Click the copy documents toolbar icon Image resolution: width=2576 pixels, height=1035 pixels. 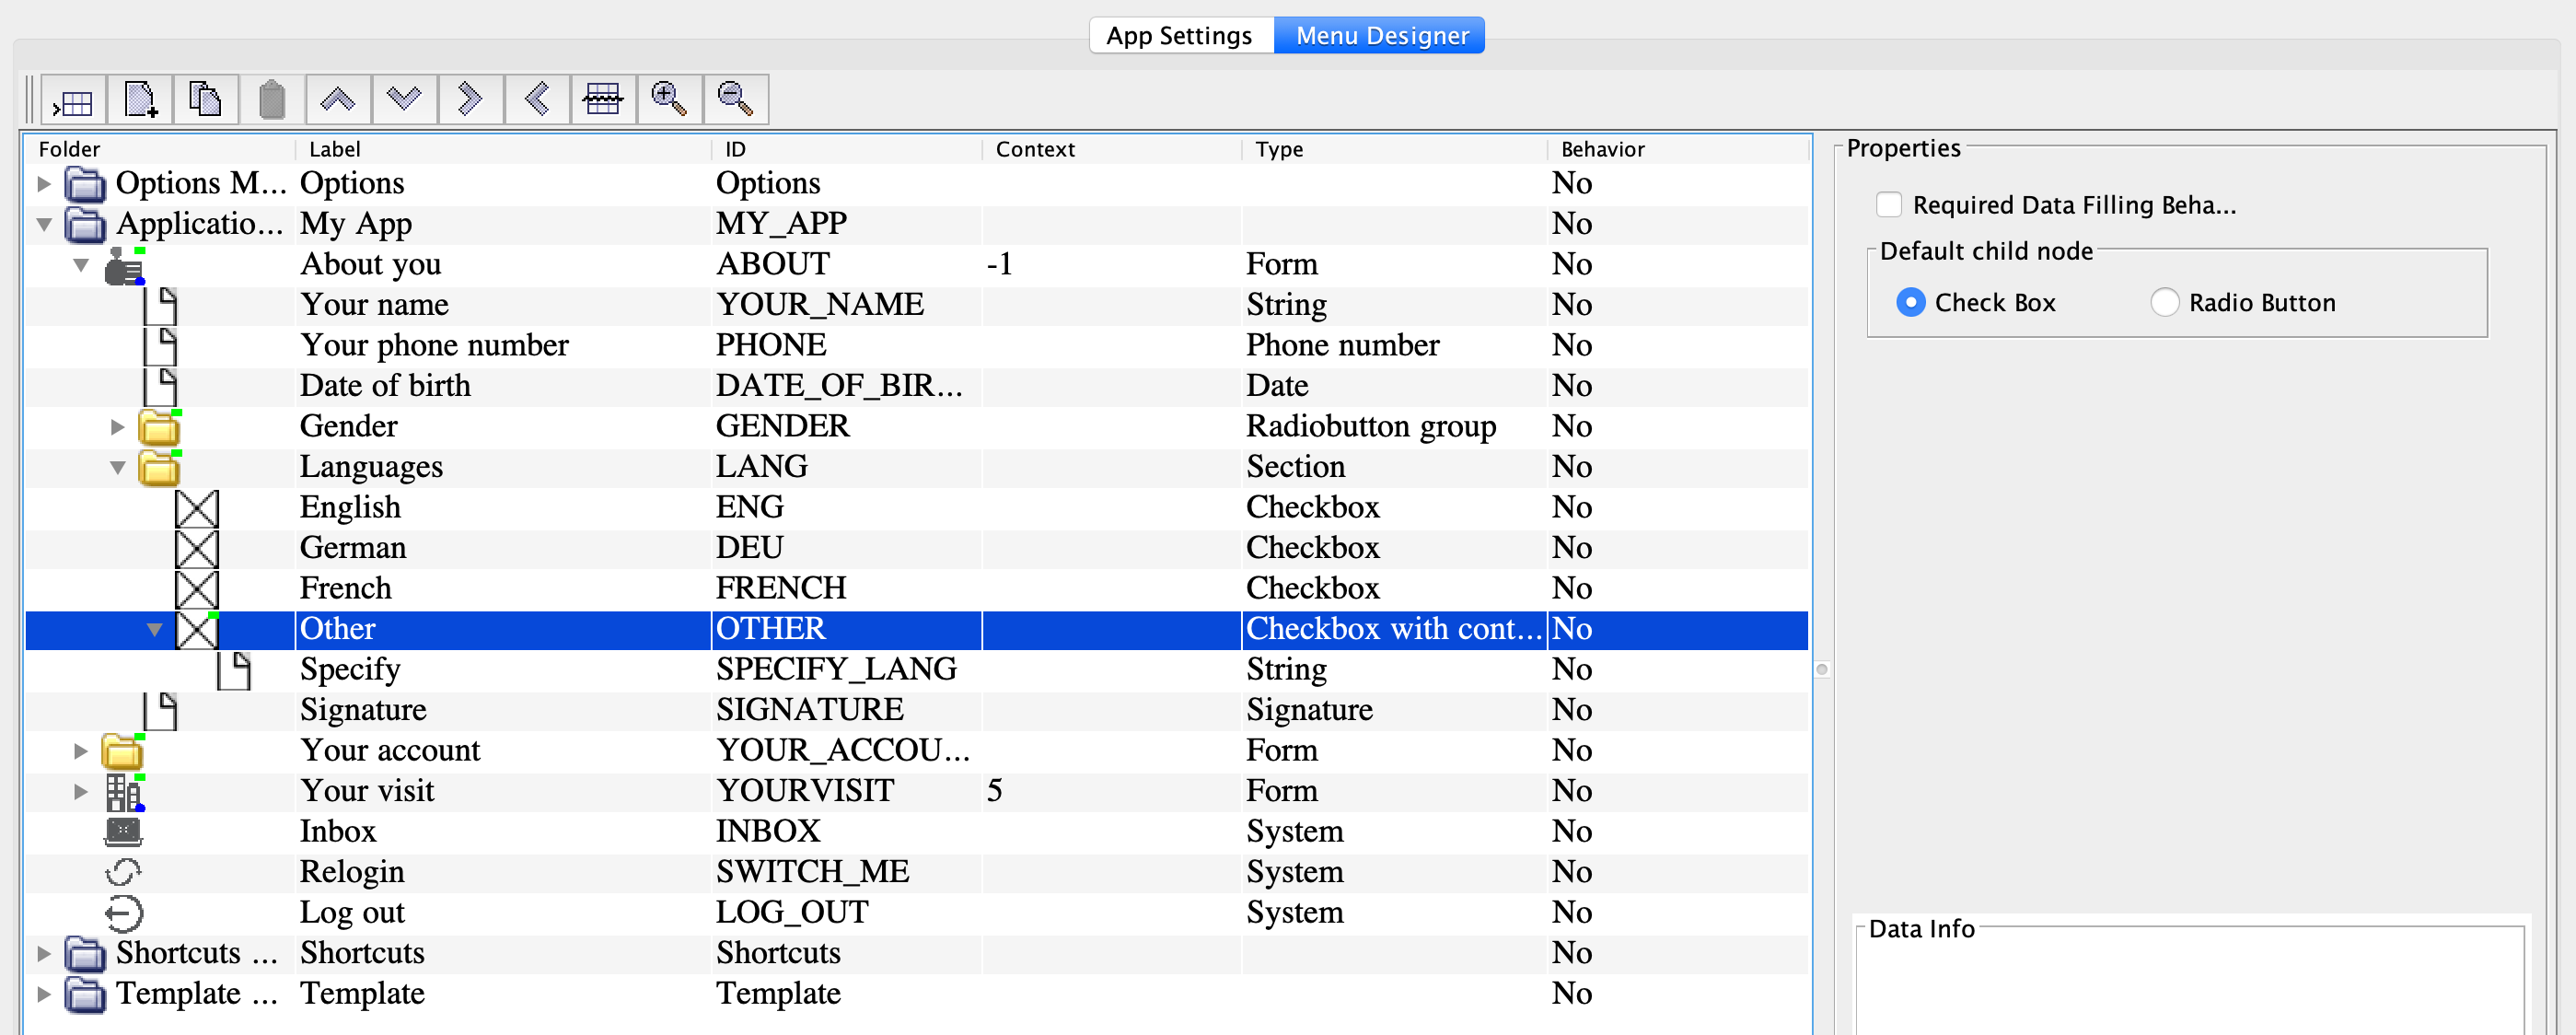[x=206, y=100]
